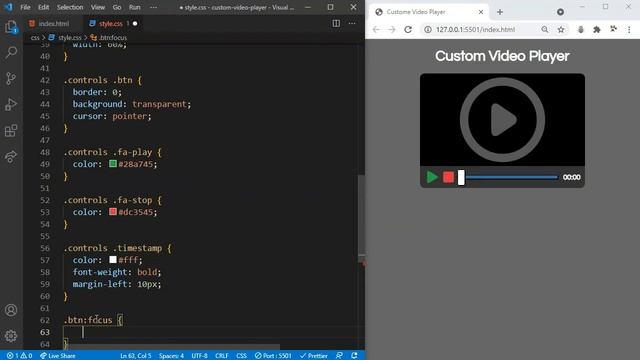Click line number 56 in gutter
The image size is (640, 360).
[45, 248]
